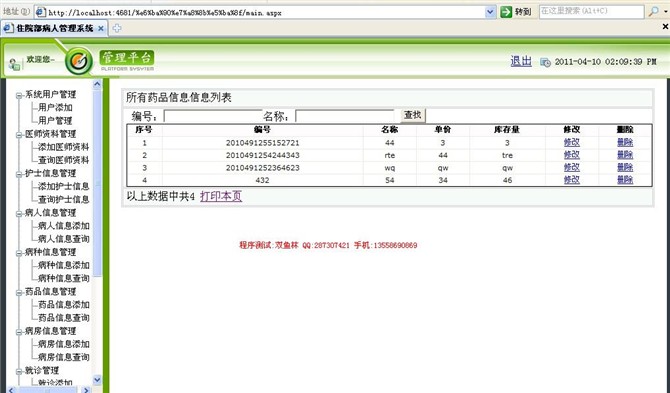
Task: Collapse the 系统用户管理 tree node
Action: (x=19, y=96)
